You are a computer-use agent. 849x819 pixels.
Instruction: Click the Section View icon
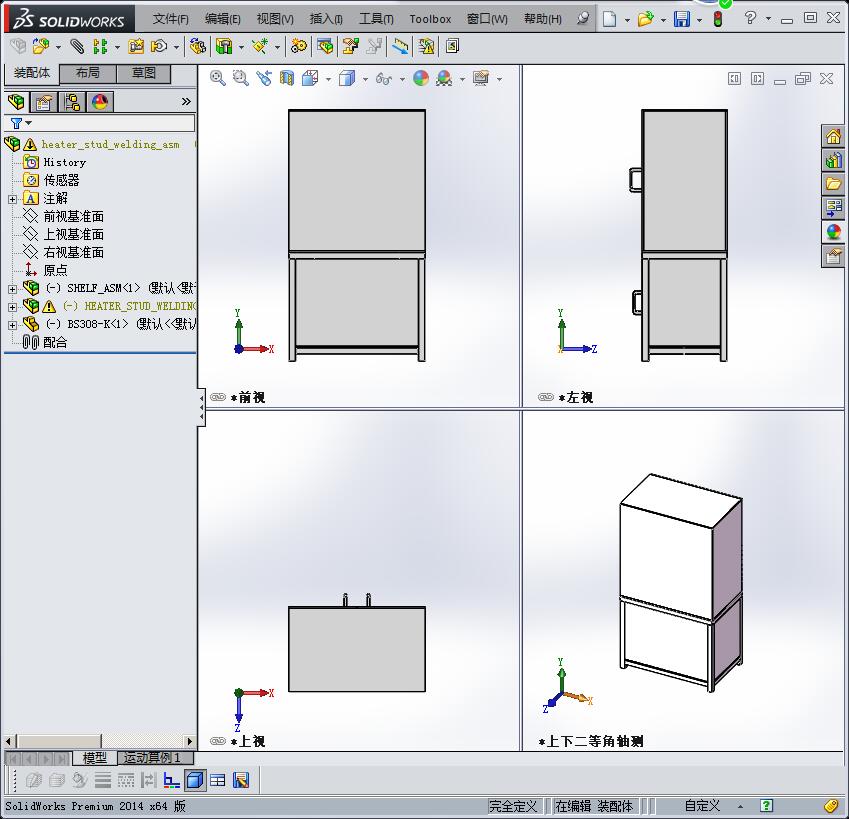pos(287,78)
